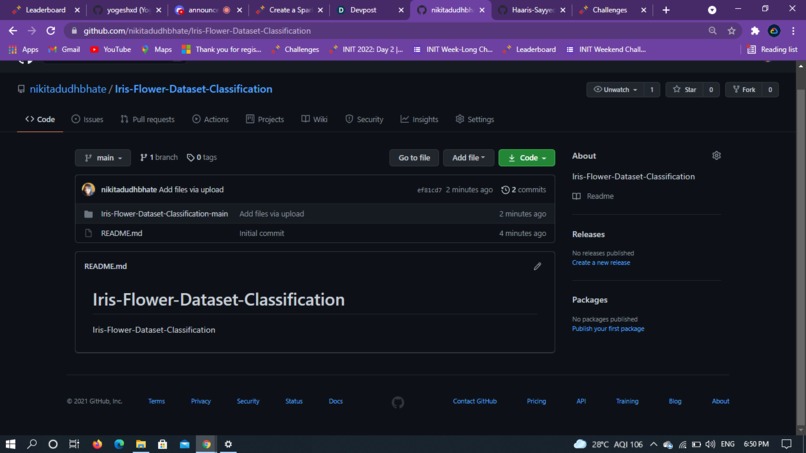Image resolution: width=806 pixels, height=453 pixels.
Task: Open Chrome extensions puzzle icon
Action: pos(755,31)
